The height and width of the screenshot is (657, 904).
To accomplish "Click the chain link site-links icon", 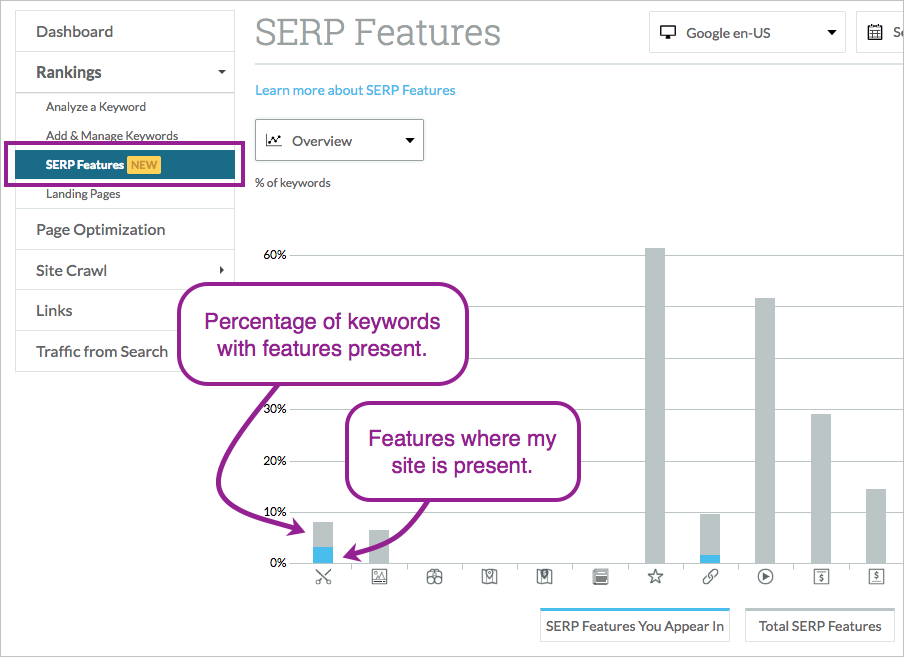I will (710, 576).
